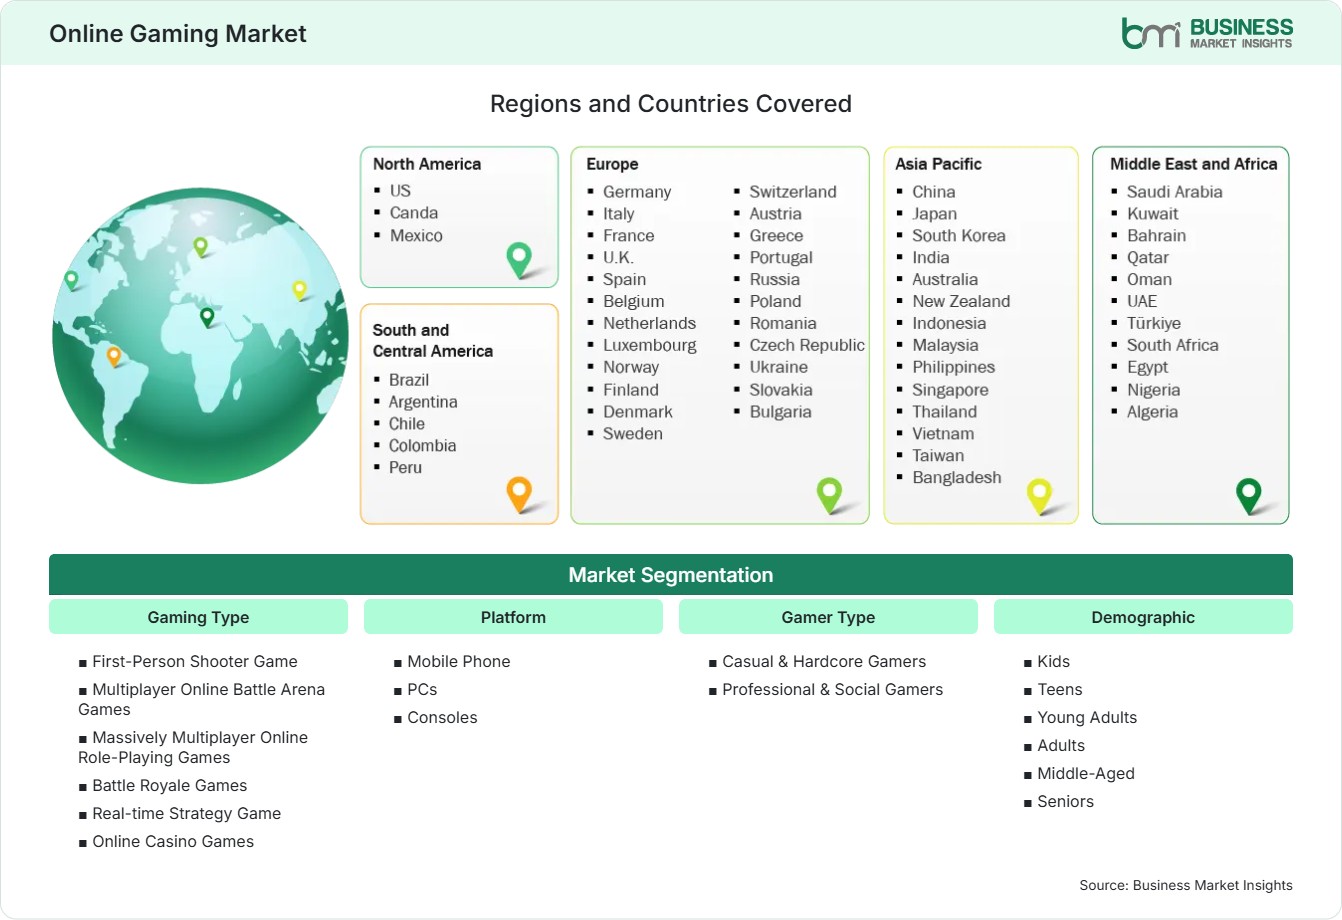1342x920 pixels.
Task: Click Germany in the Europe list
Action: point(637,192)
